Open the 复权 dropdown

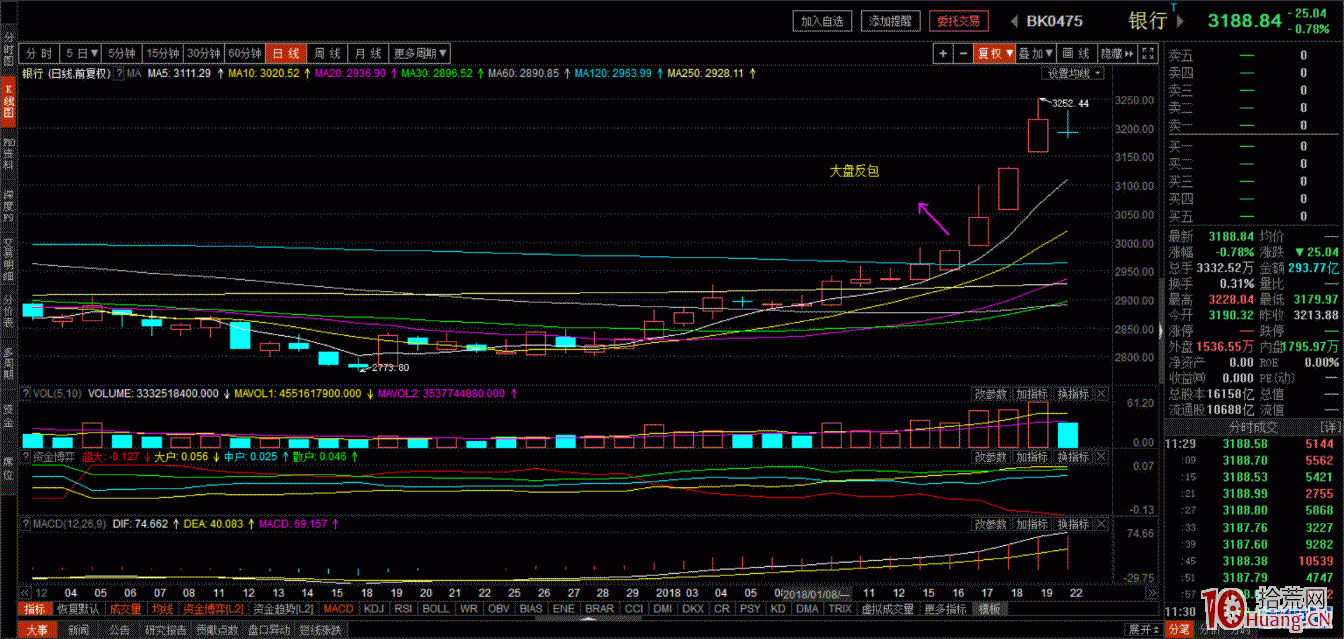tap(995, 53)
